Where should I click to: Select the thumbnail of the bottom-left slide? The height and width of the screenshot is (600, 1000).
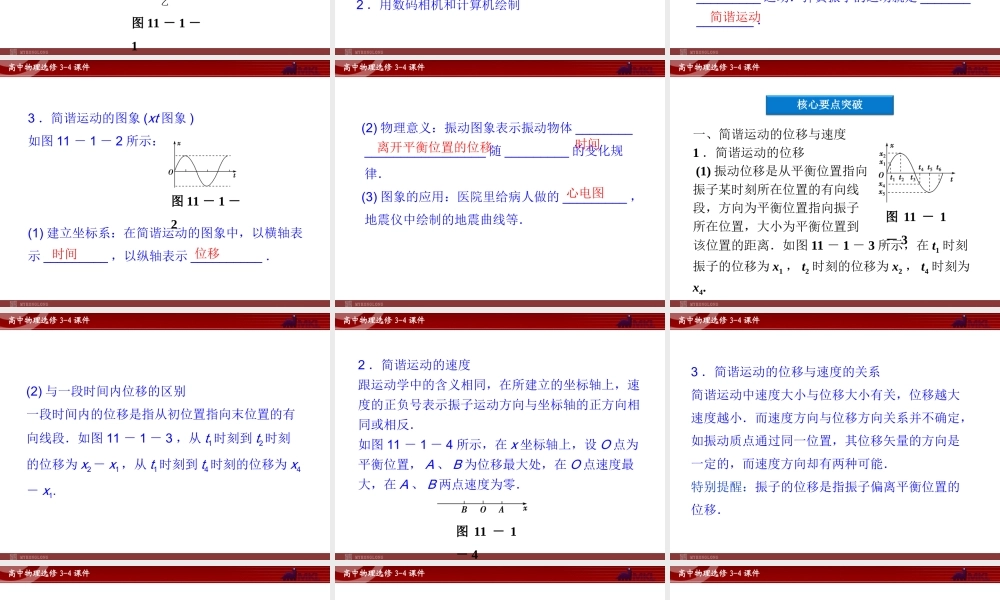(x=165, y=450)
